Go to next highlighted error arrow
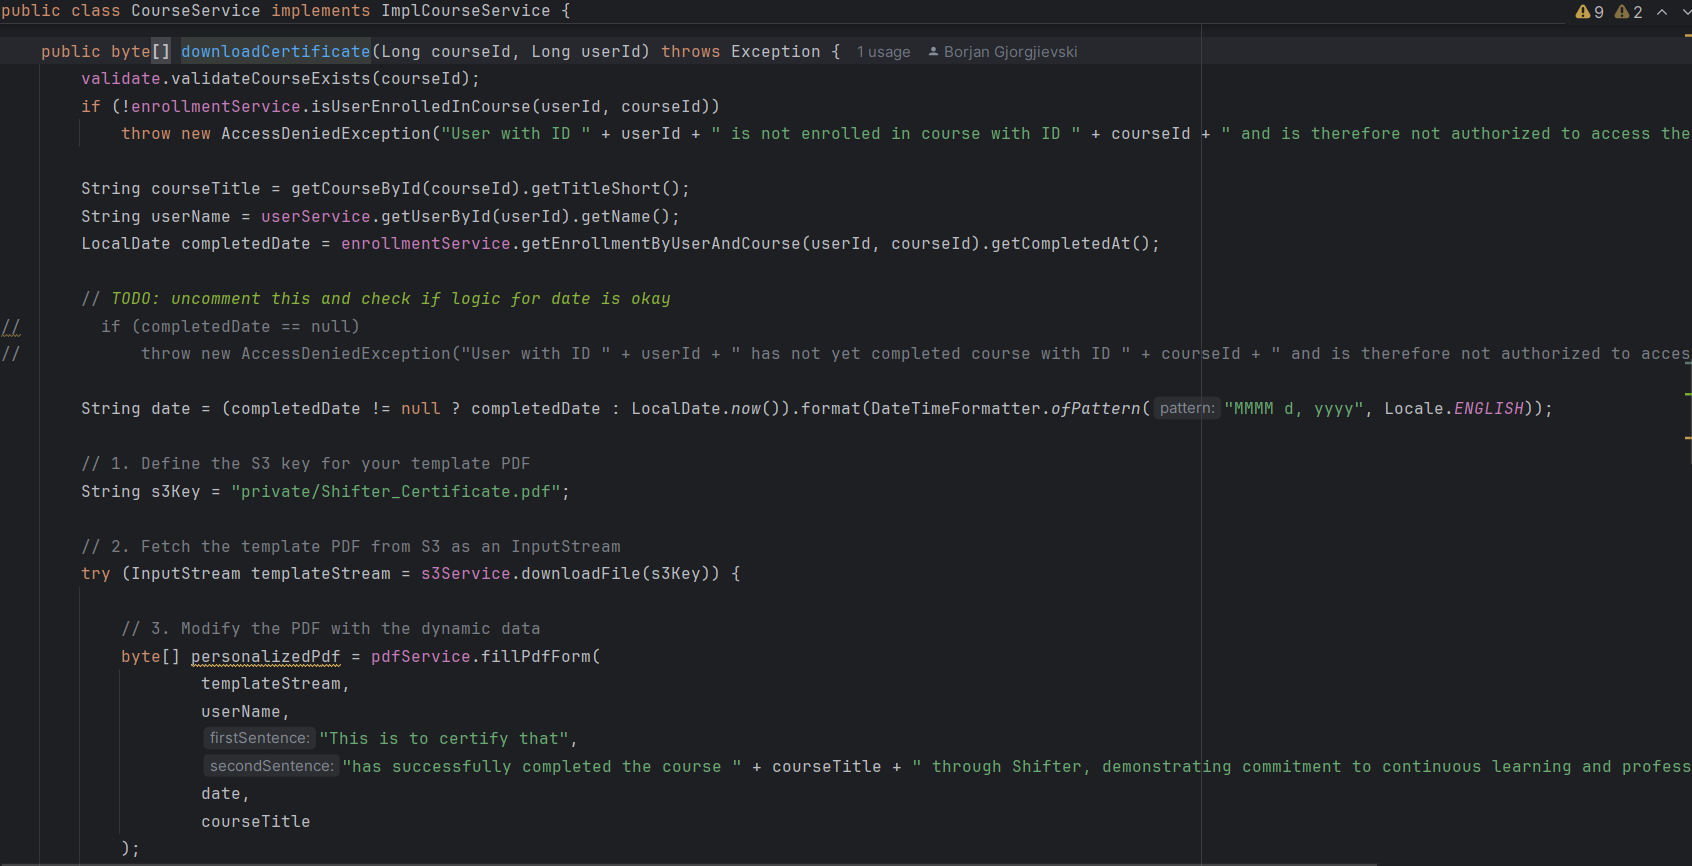This screenshot has width=1692, height=866. 1686,12
